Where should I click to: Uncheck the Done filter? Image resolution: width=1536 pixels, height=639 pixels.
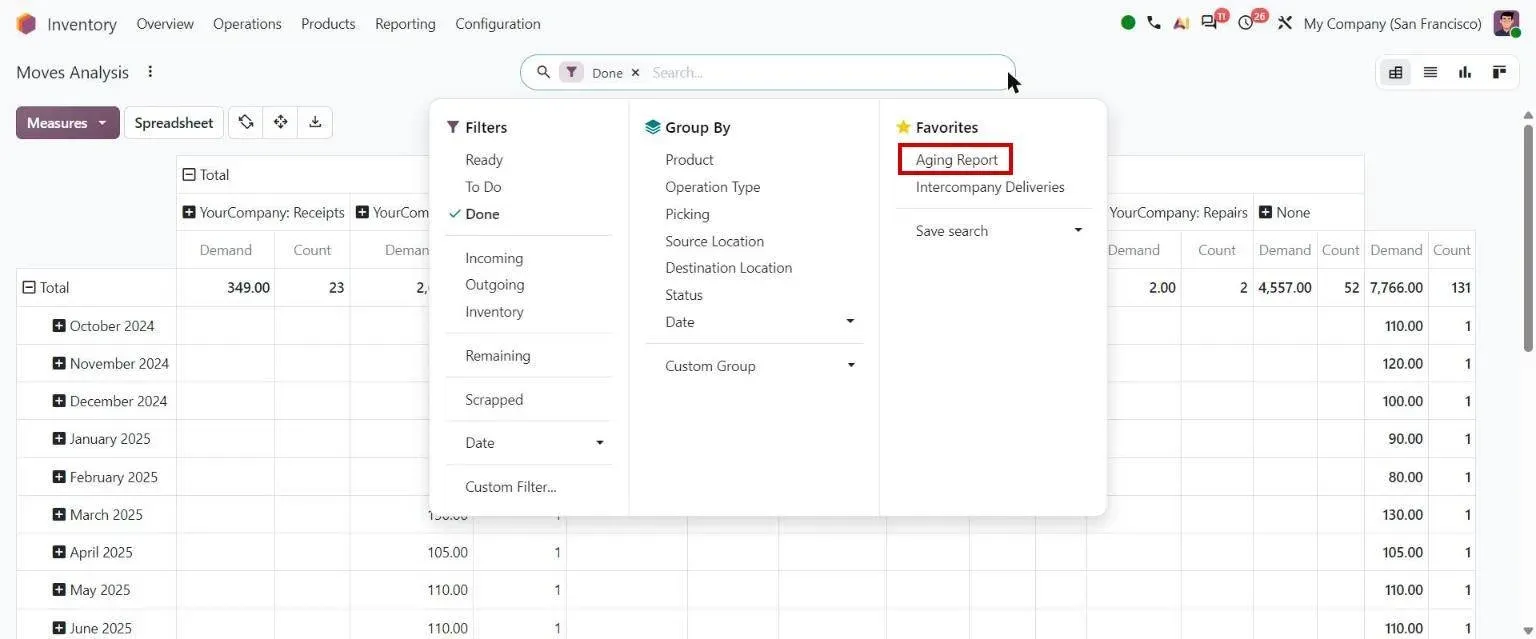coord(482,214)
